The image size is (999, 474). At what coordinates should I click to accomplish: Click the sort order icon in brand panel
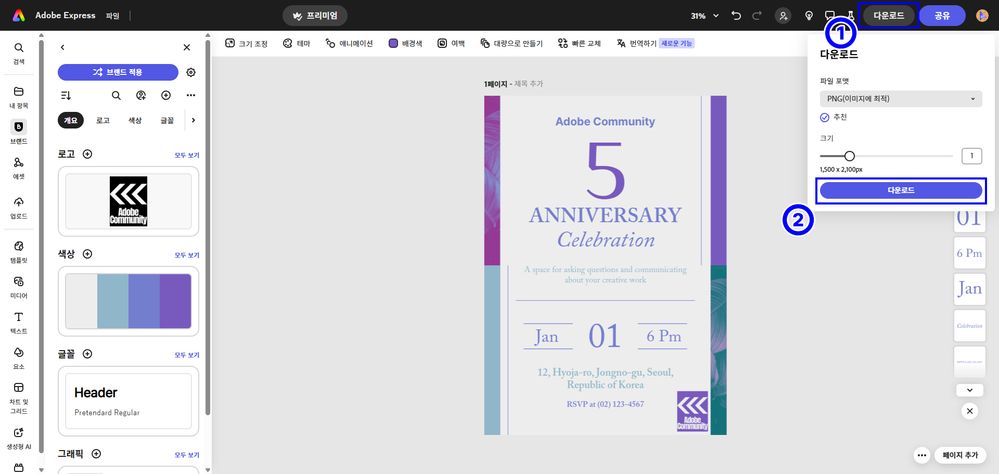66,96
